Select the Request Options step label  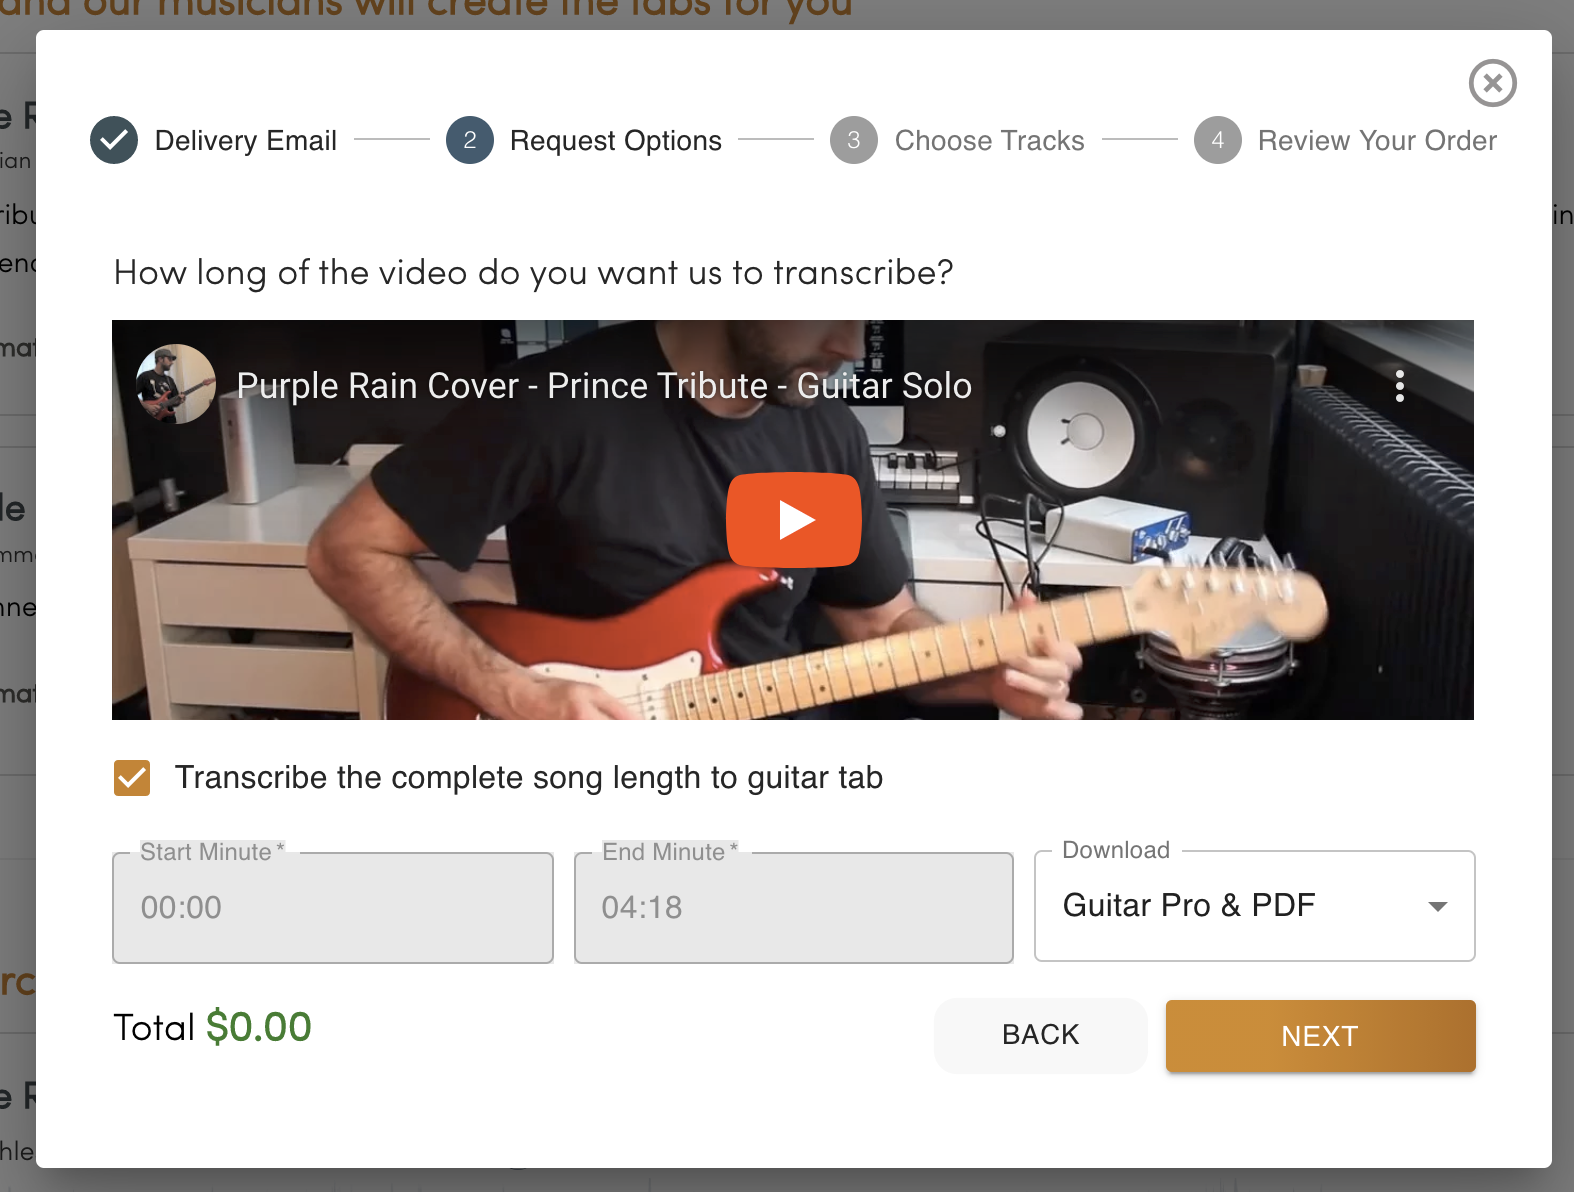(616, 141)
